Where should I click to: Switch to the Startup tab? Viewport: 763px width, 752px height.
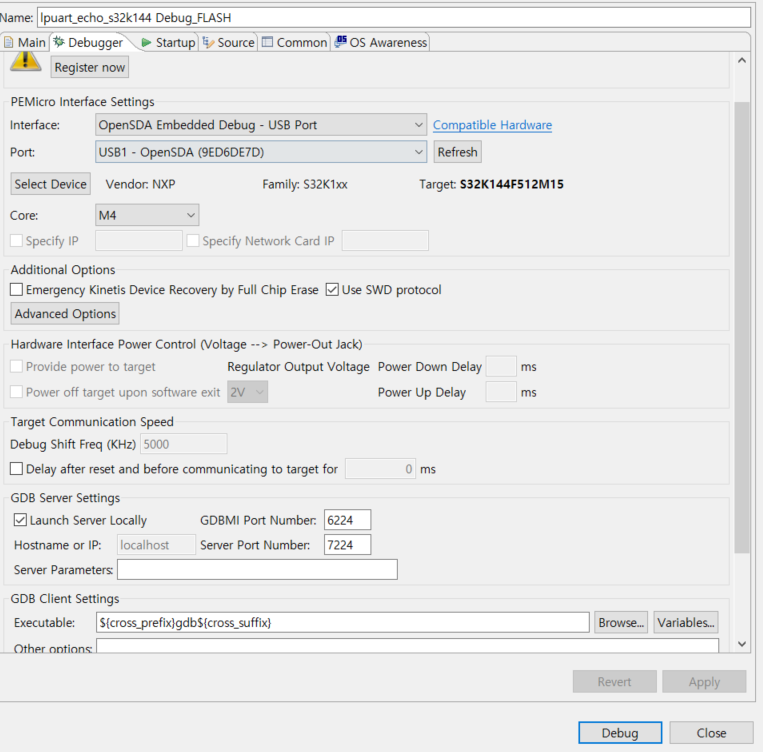coord(169,43)
